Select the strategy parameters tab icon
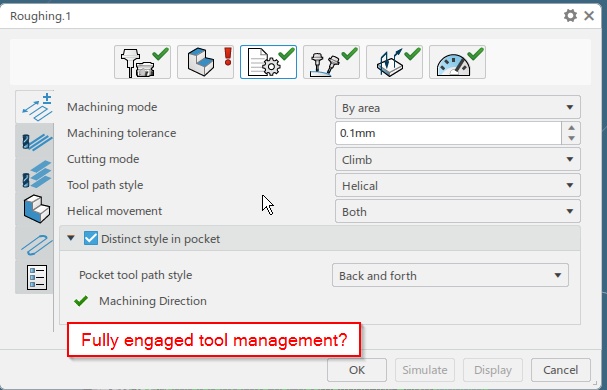Viewport: 607px width, 390px height. tap(268, 62)
